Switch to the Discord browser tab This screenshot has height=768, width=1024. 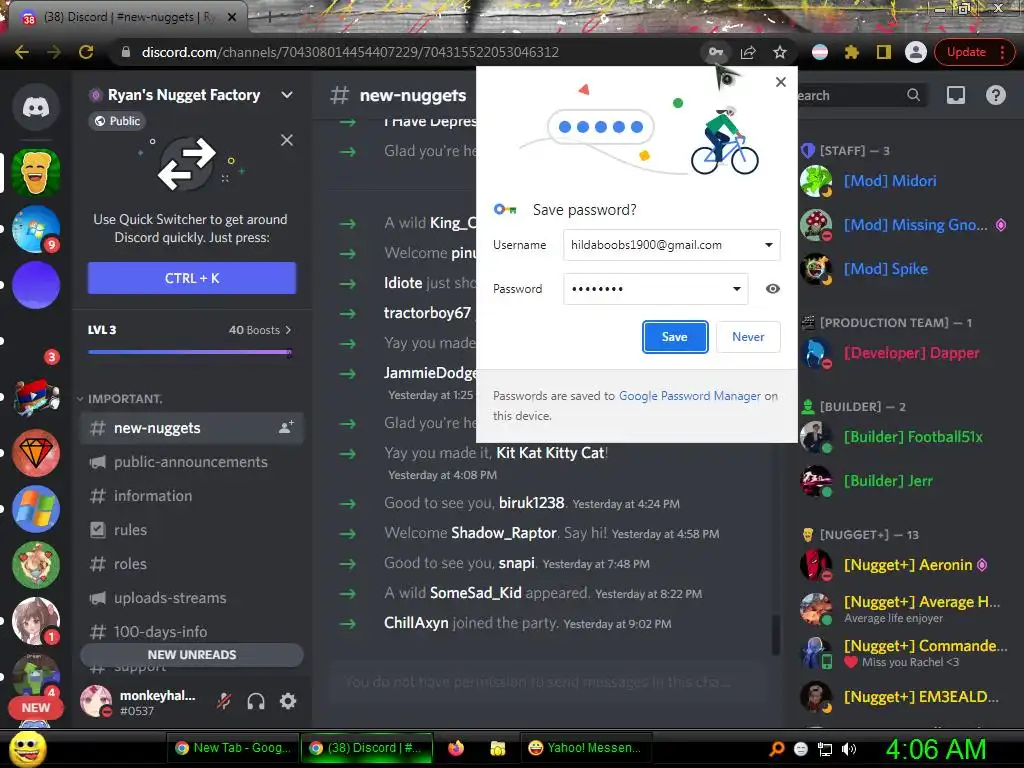128,17
